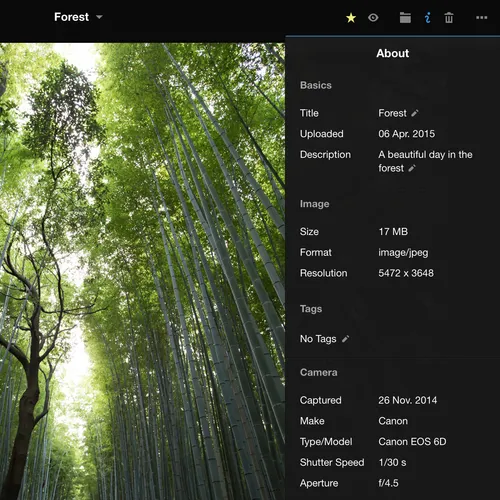
Task: Delete the photo with the trash icon
Action: tap(449, 18)
